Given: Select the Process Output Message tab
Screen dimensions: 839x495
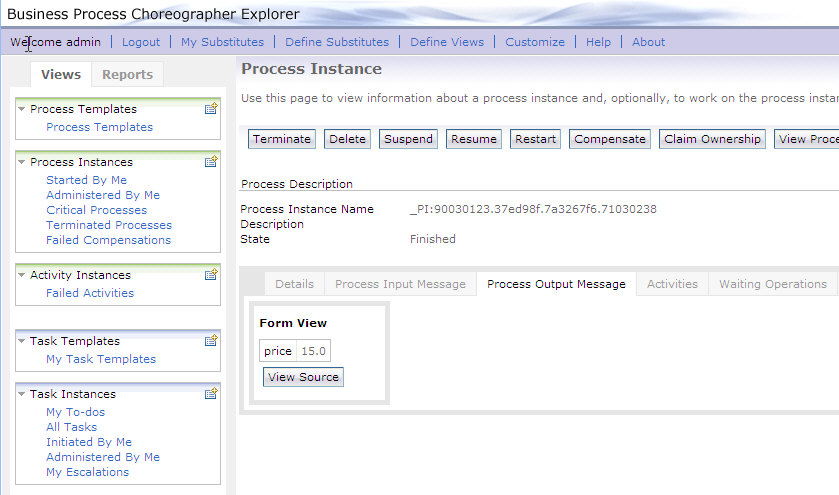Looking at the screenshot, I should click(556, 284).
